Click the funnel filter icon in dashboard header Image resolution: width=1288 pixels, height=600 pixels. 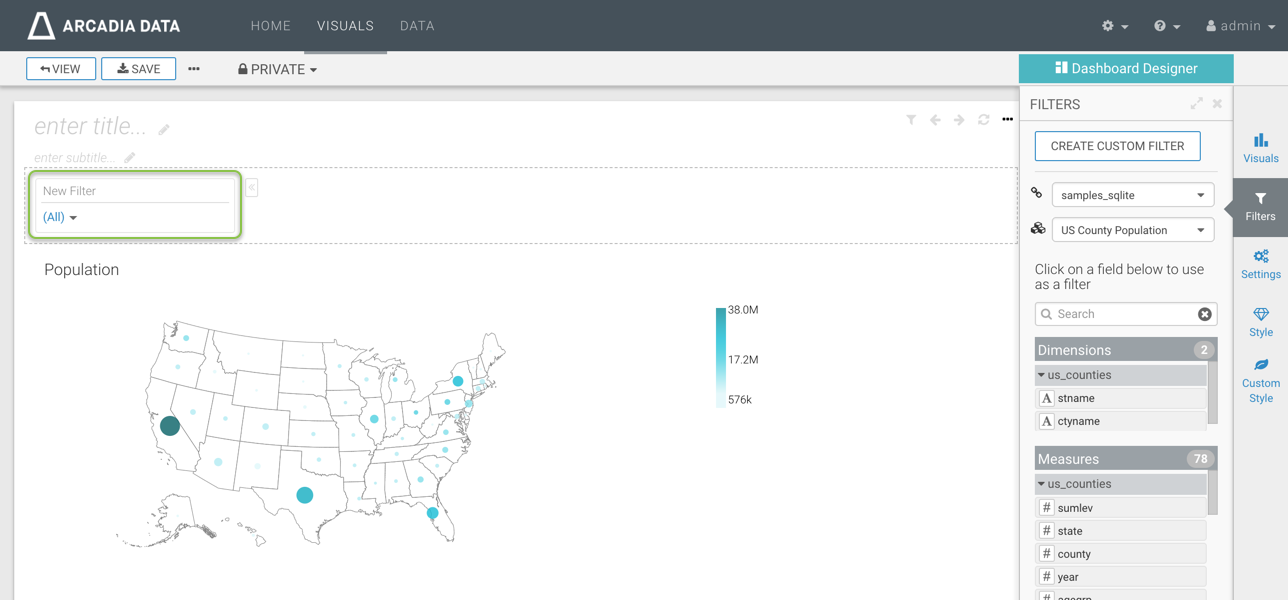point(911,120)
